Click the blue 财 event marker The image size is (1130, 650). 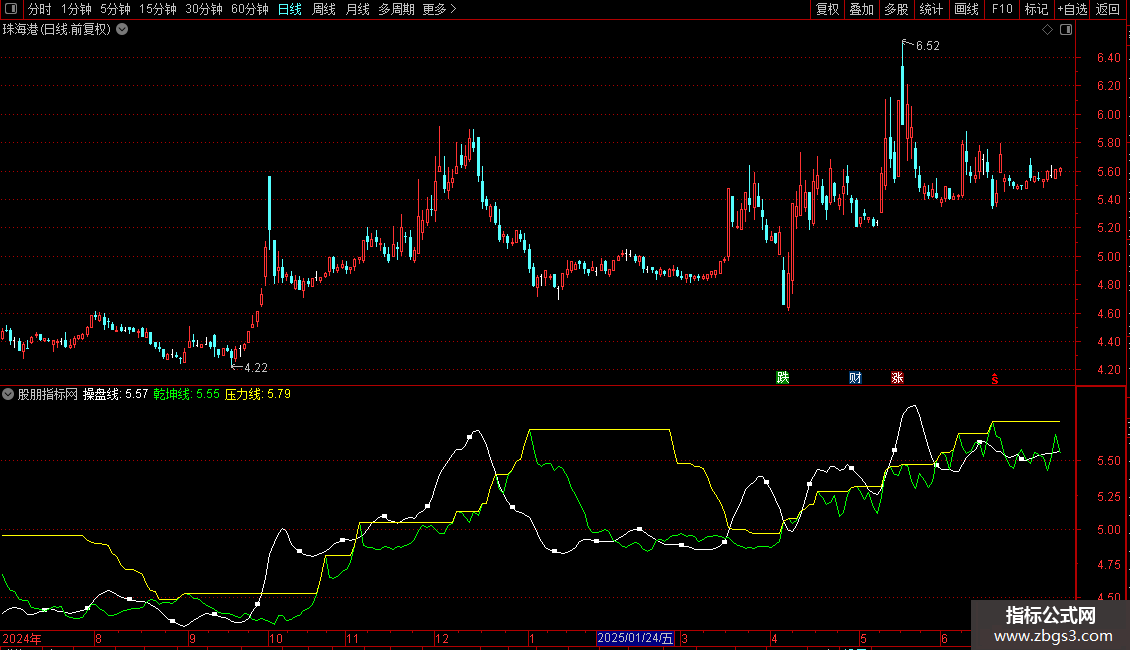[855, 378]
